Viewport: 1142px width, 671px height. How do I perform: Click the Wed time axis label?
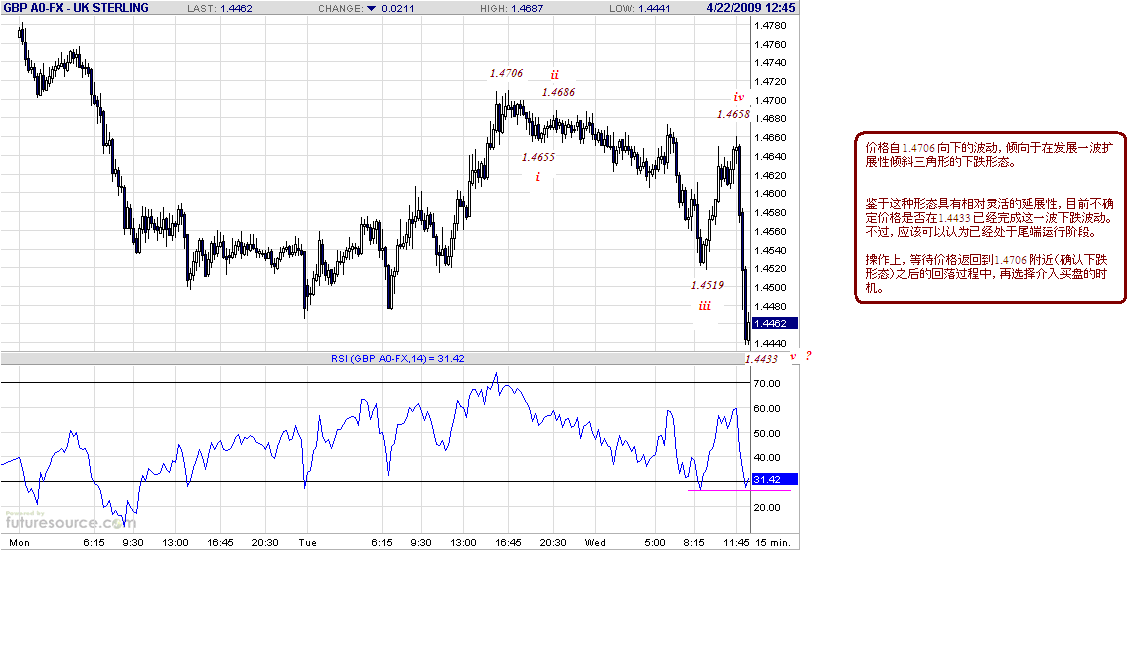point(595,543)
